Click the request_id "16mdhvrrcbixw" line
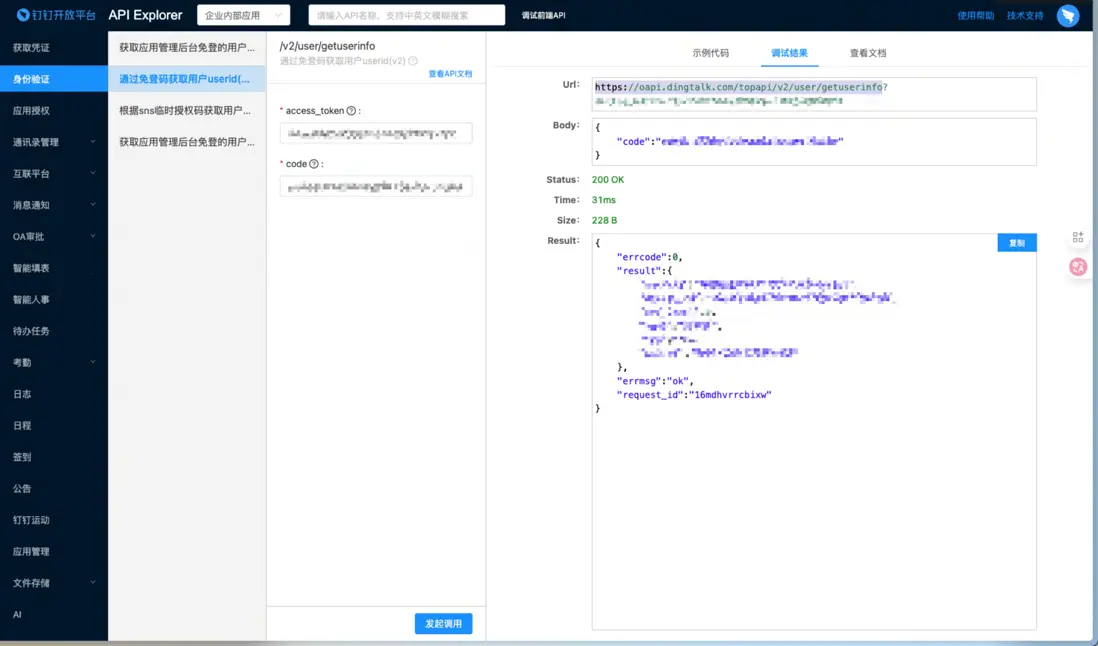Screen dimensions: 1098x646 tap(694, 395)
